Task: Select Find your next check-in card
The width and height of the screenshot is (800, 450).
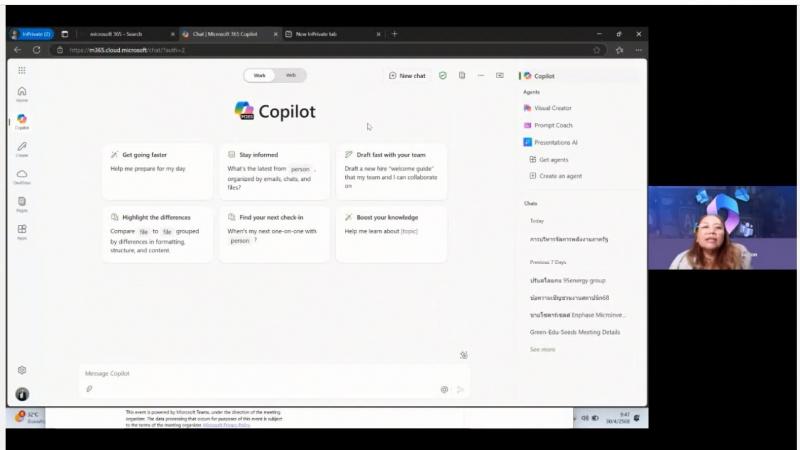Action: point(274,234)
